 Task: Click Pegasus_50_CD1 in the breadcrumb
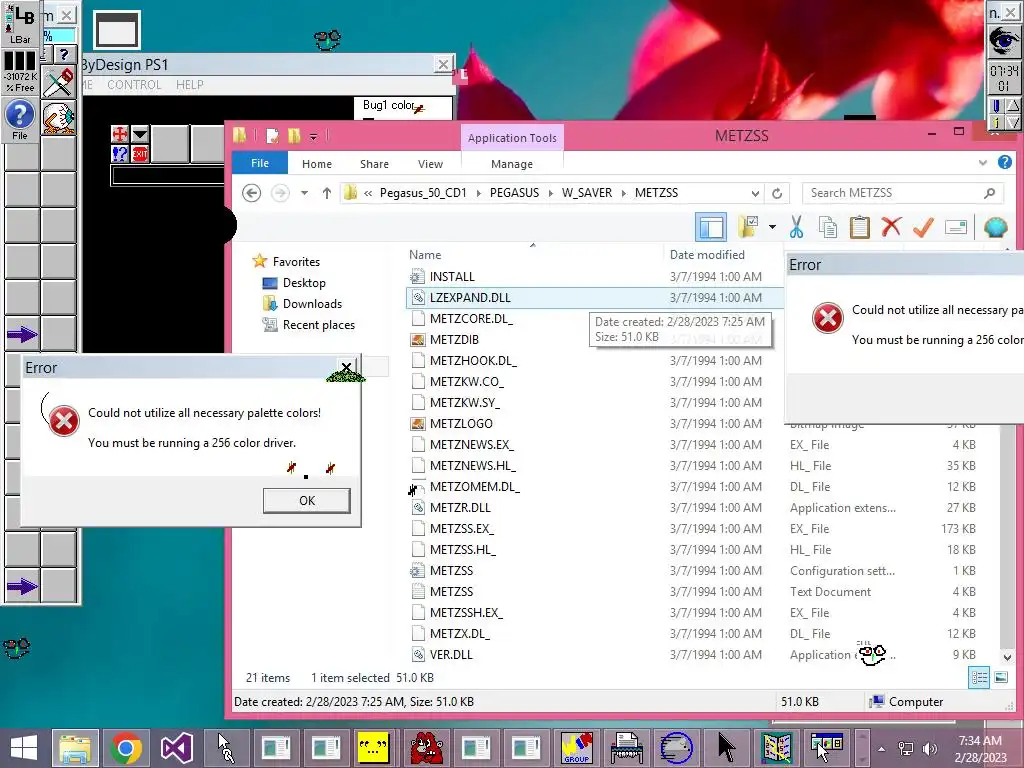423,193
